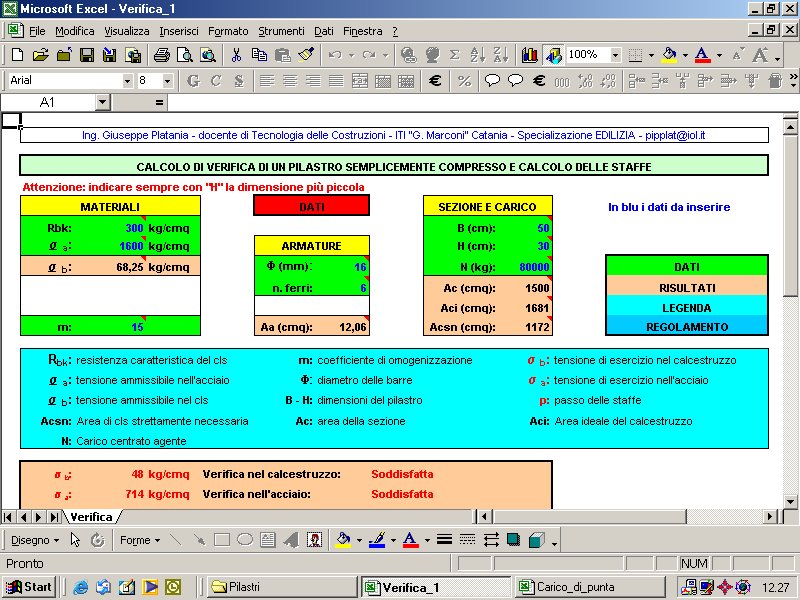Screen dimensions: 800x600
Task: Click the Undo arrow icon
Action: (335, 55)
